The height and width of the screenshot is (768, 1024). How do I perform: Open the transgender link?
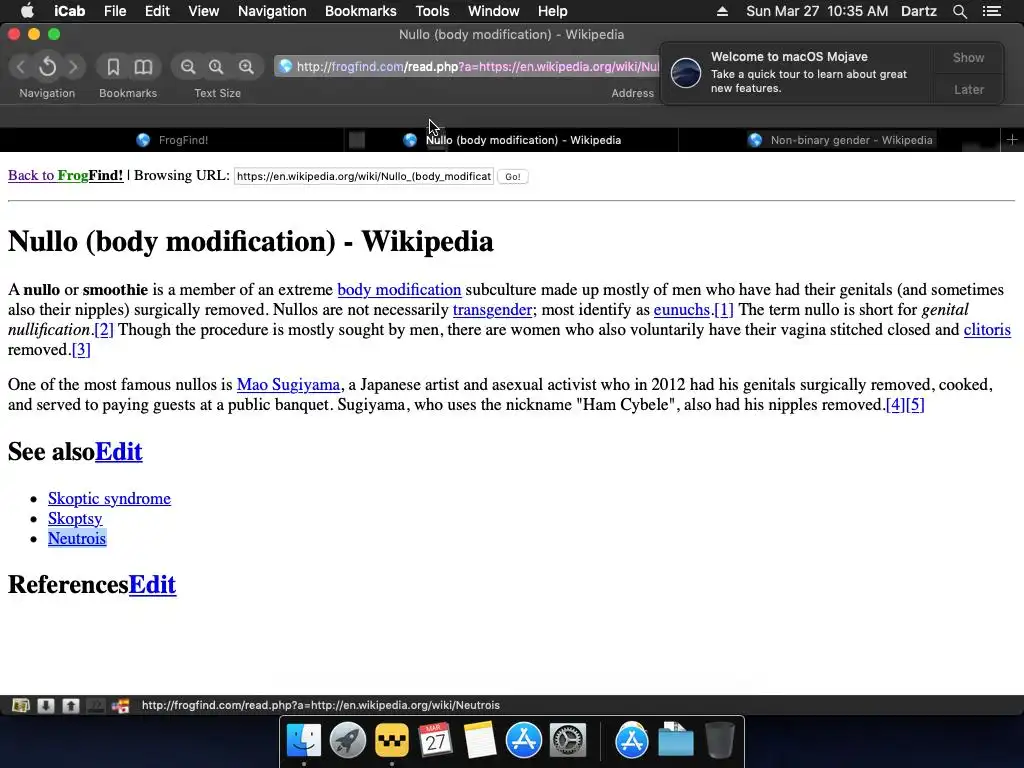coord(492,310)
